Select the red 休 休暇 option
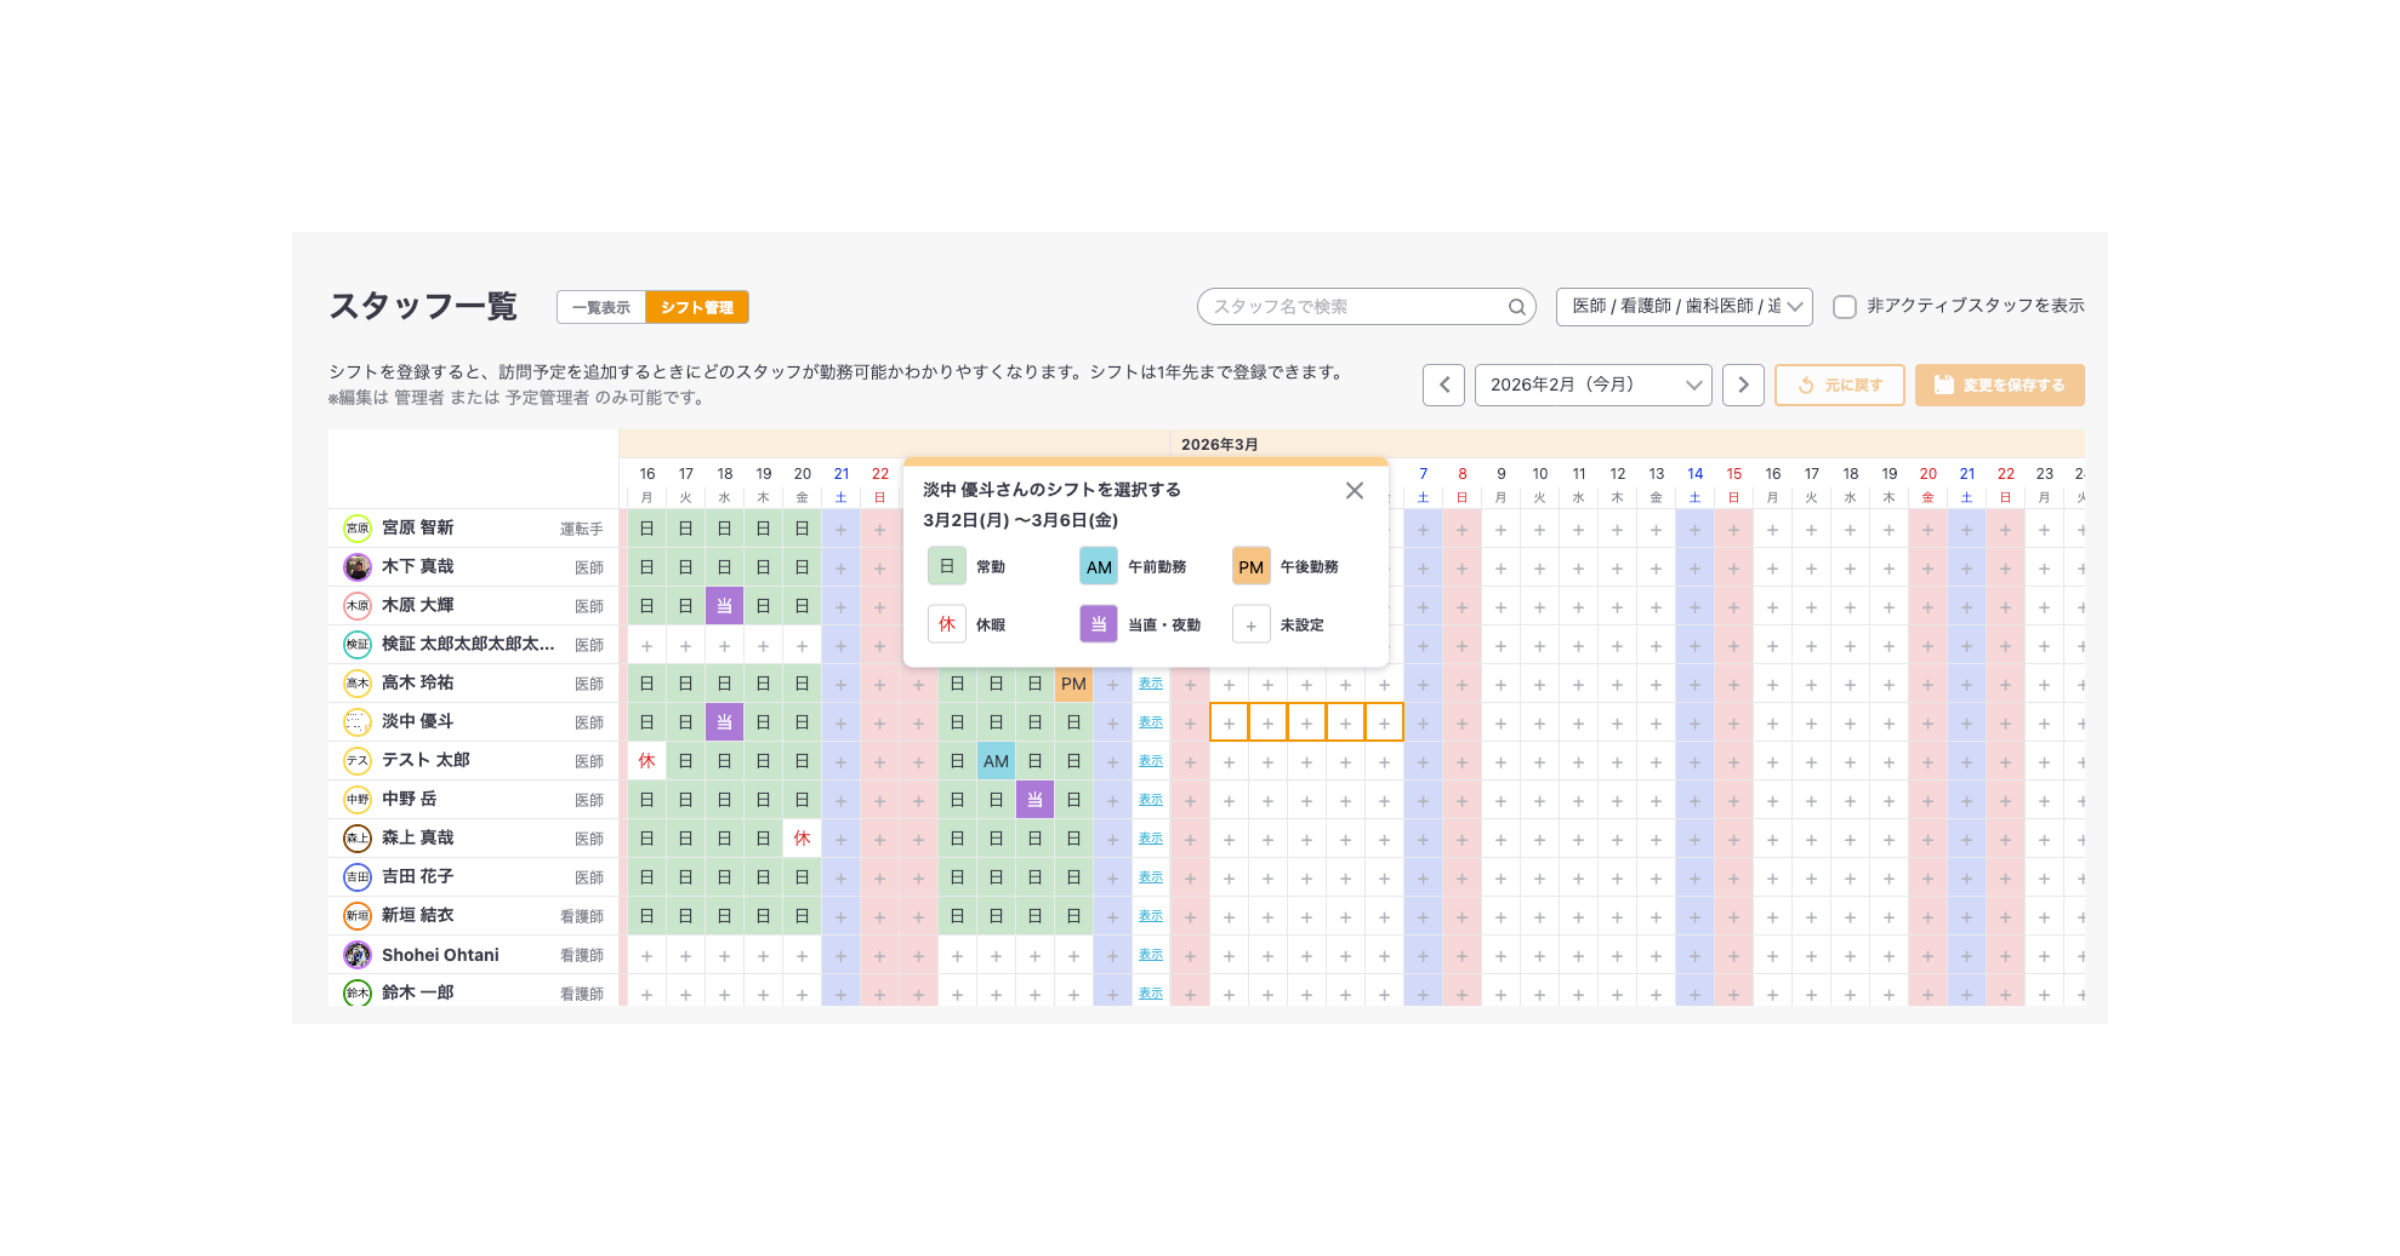This screenshot has height=1256, width=2400. point(946,624)
